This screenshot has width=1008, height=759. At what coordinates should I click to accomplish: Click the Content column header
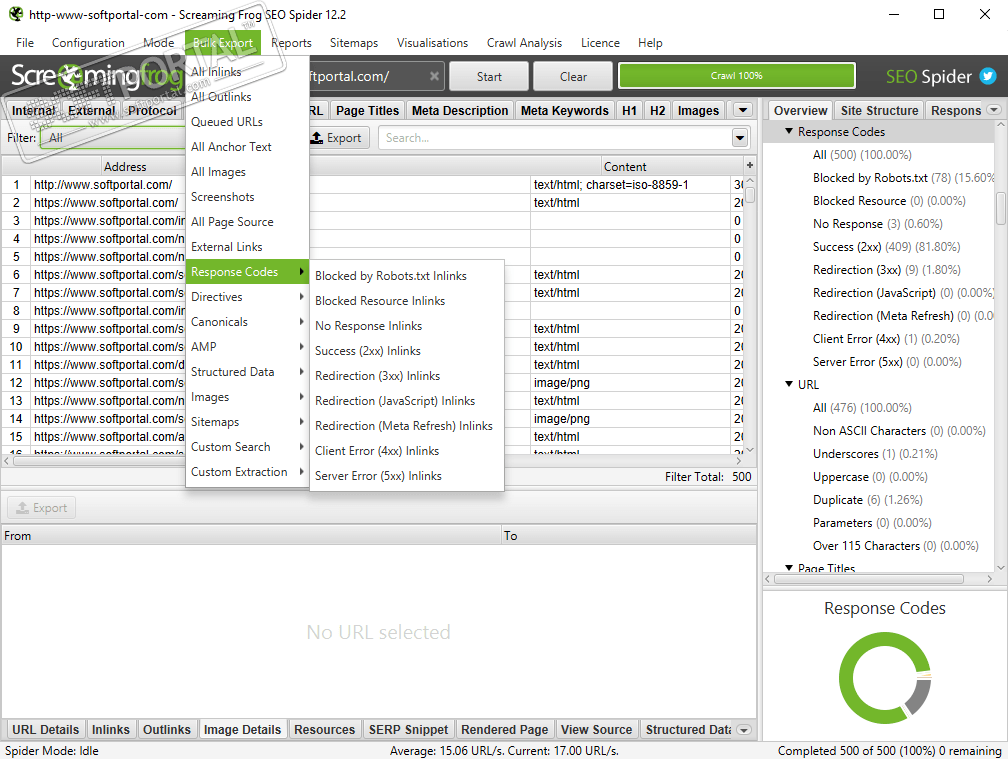[x=624, y=166]
